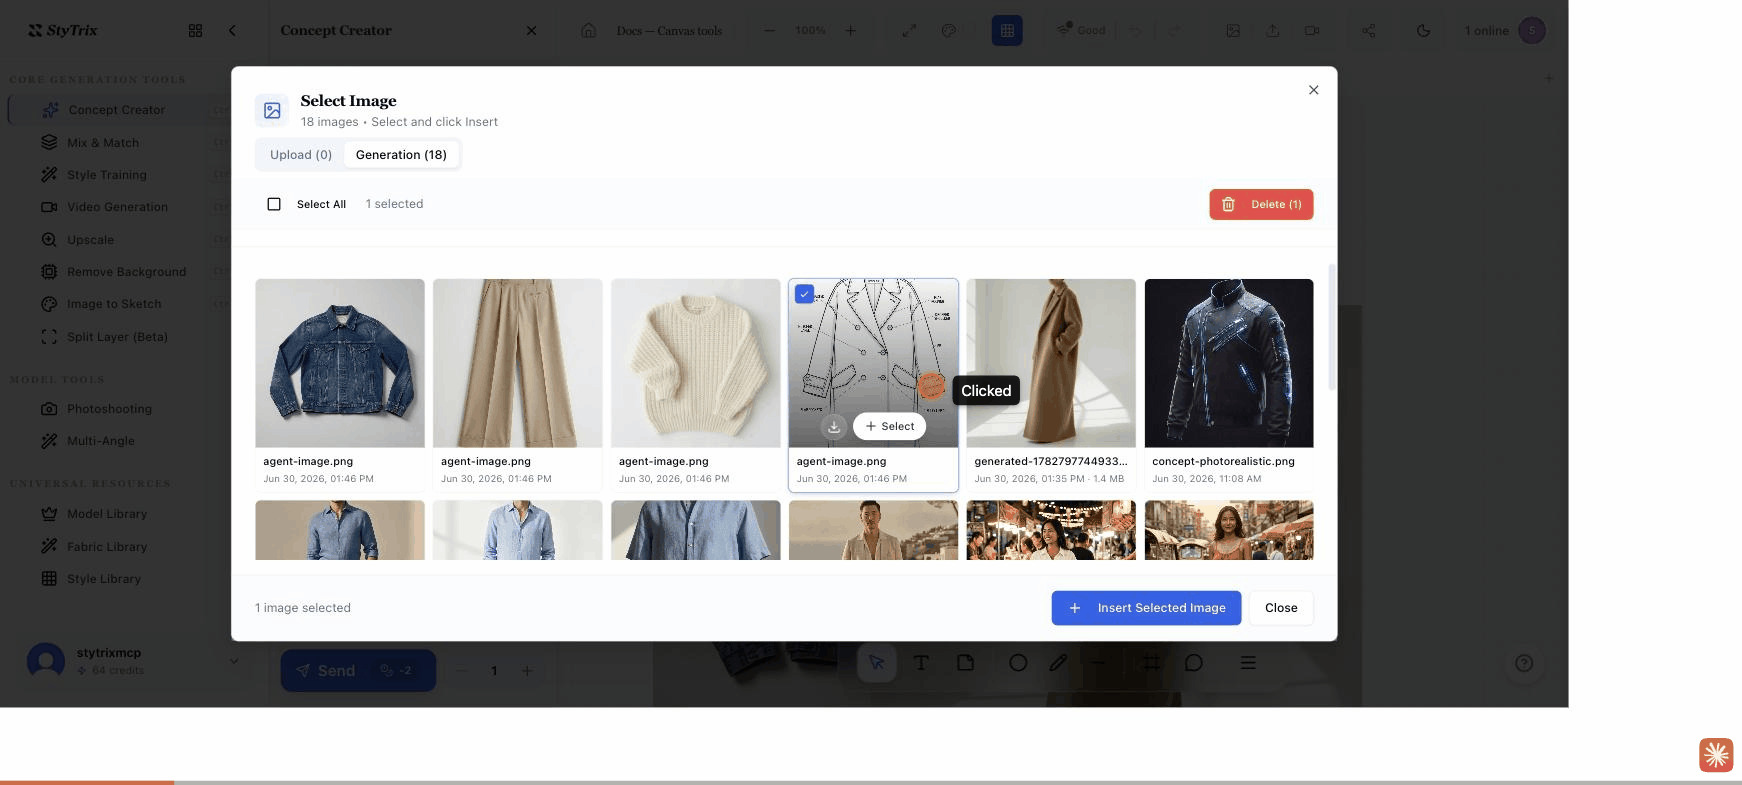Click the Close button in dialog footer
This screenshot has height=785, width=1742.
point(1281,608)
